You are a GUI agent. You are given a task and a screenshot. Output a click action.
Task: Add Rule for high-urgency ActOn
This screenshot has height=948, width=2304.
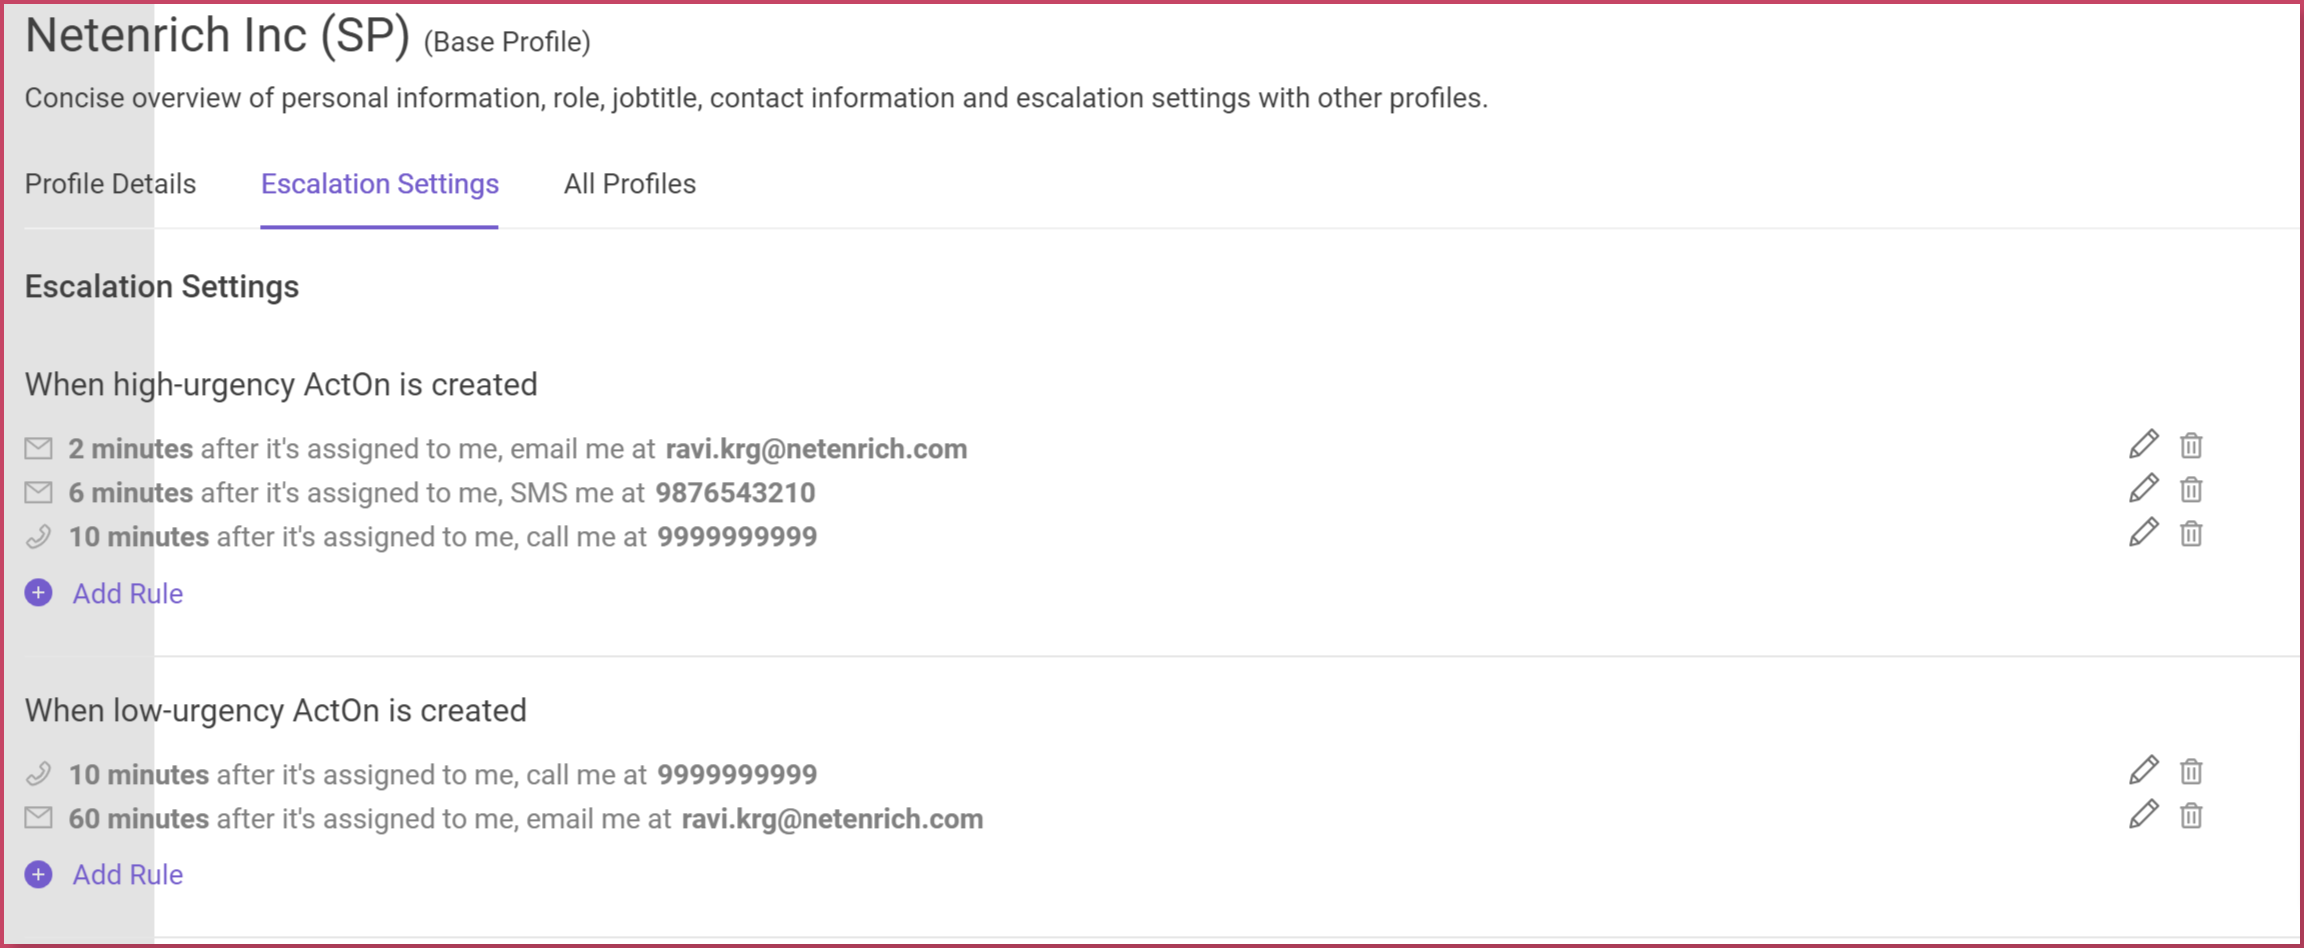pyautogui.click(x=127, y=593)
